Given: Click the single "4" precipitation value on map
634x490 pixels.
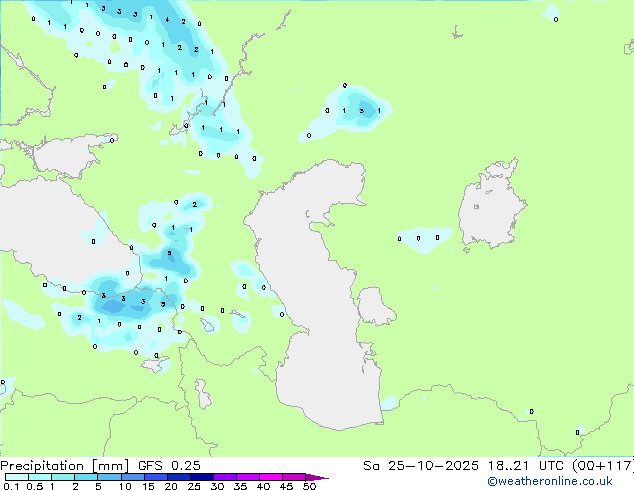Looking at the screenshot, I should coord(167,19).
